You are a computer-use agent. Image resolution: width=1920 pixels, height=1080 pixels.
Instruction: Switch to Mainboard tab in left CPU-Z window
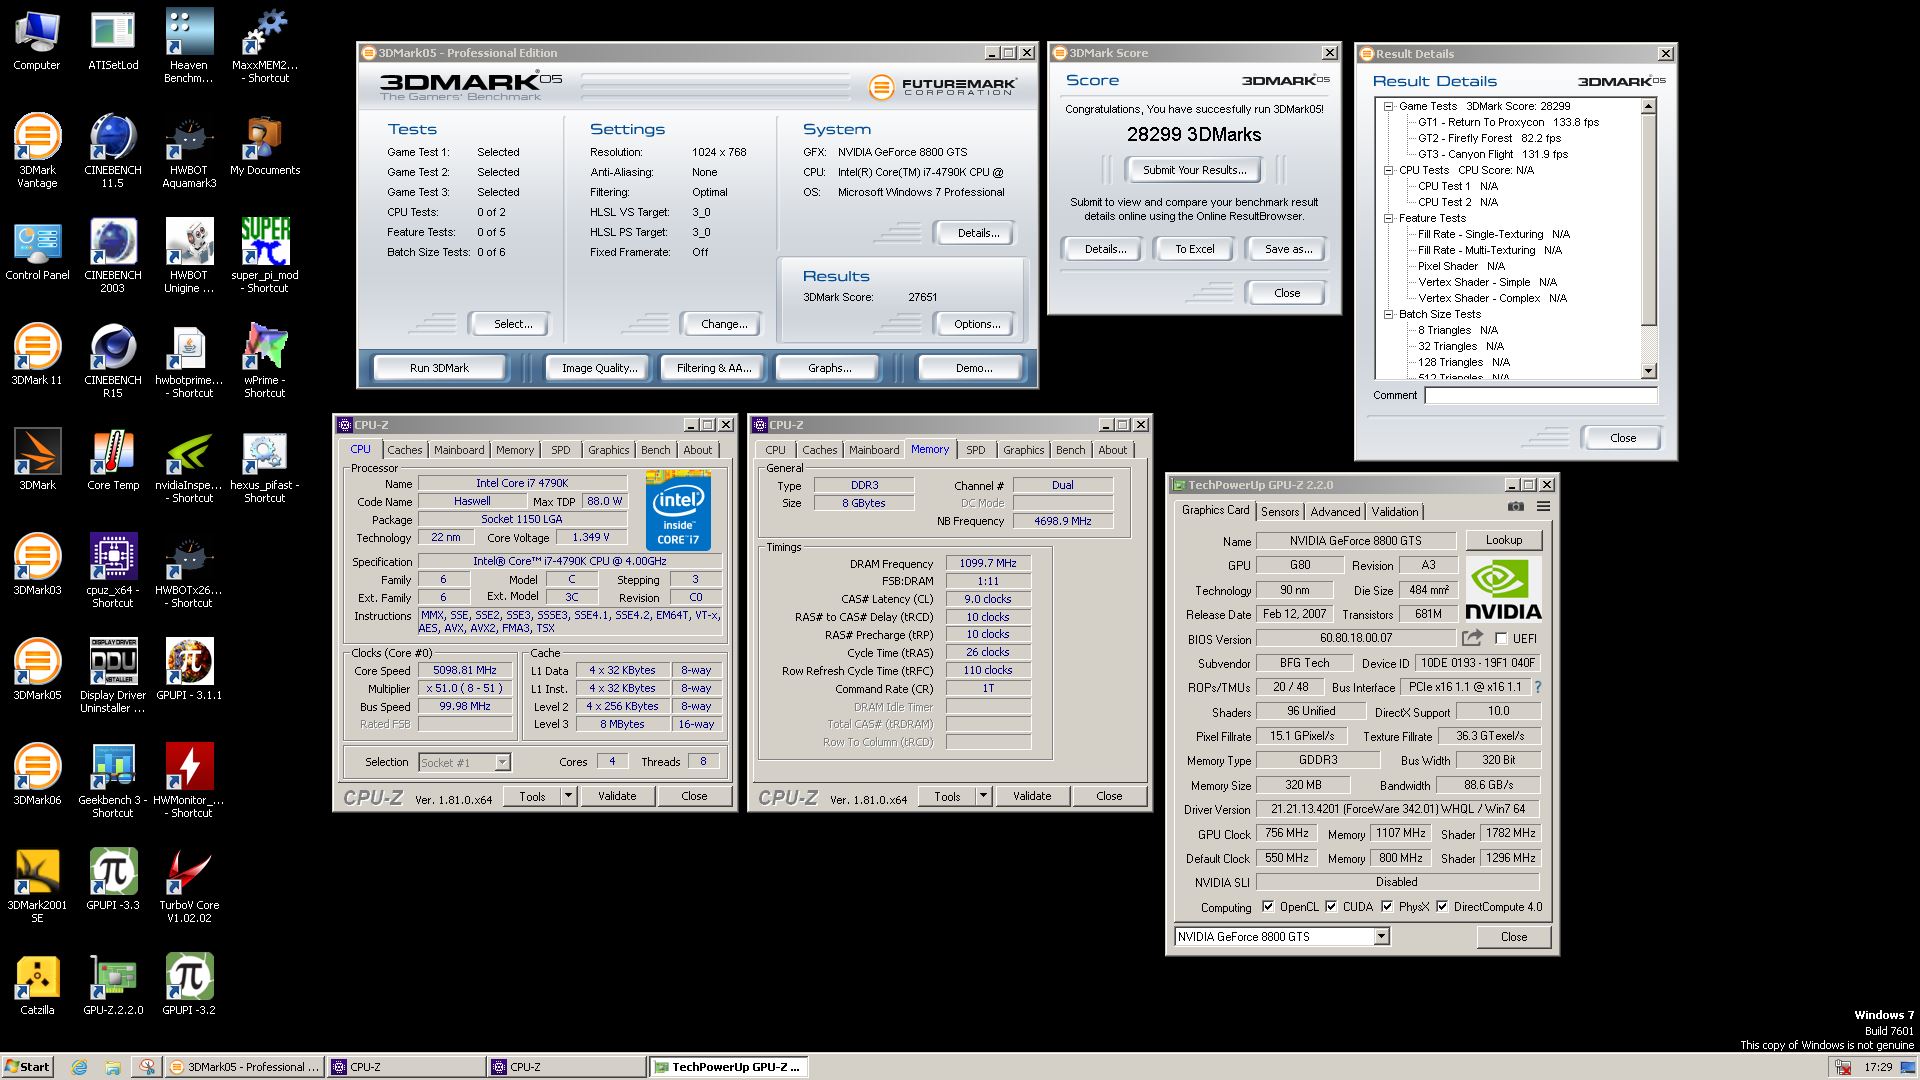[x=459, y=450]
